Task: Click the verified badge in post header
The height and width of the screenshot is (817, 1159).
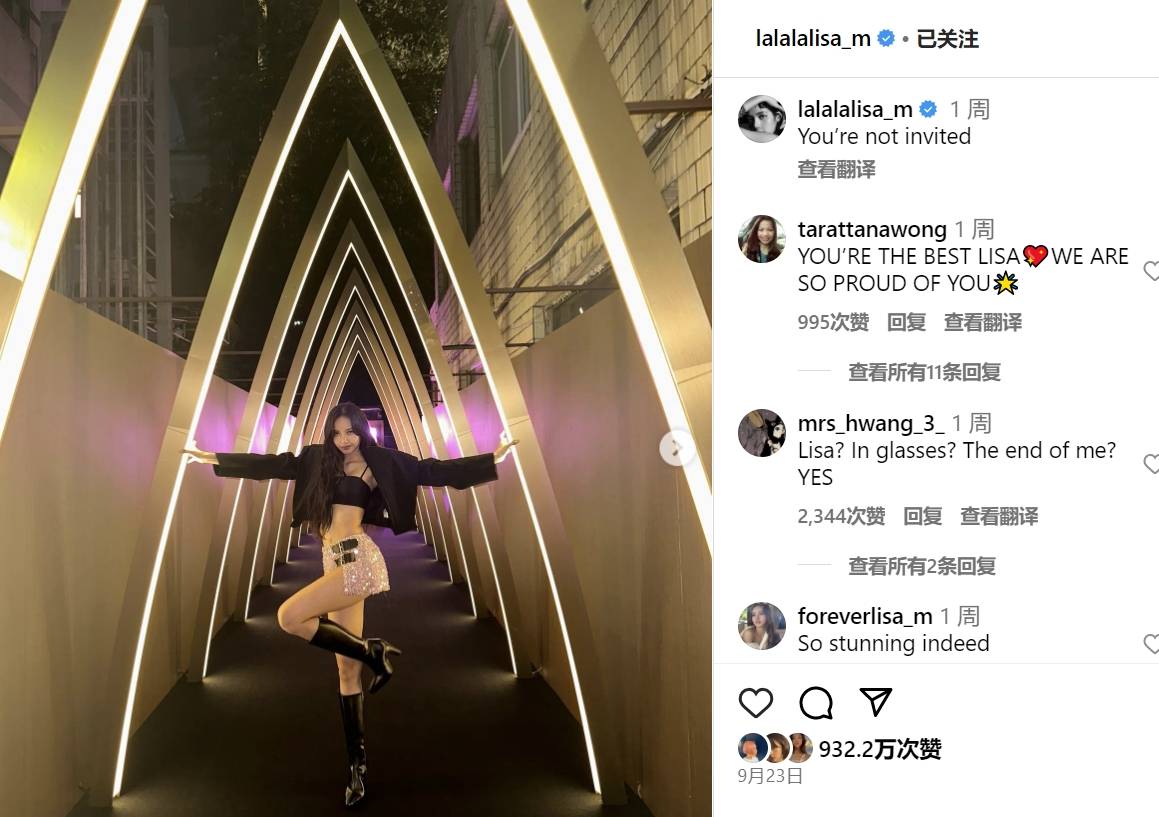Action: point(886,38)
